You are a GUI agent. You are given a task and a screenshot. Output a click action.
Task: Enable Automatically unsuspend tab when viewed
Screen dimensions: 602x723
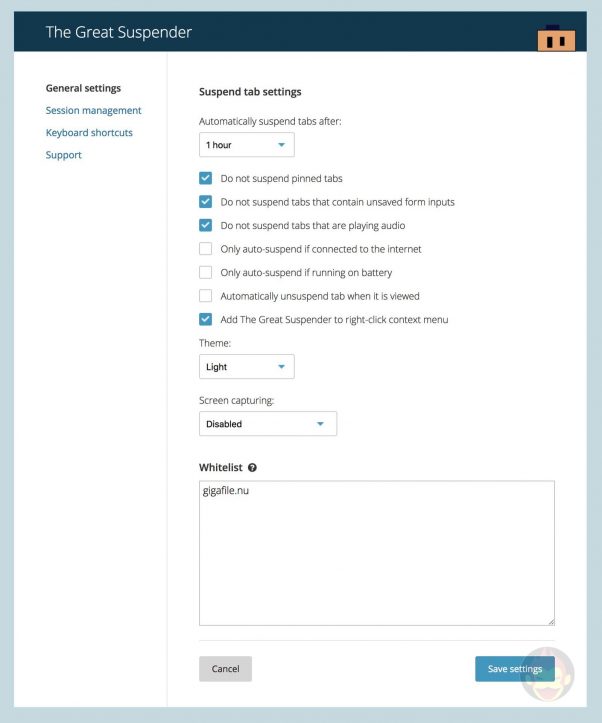click(x=206, y=296)
